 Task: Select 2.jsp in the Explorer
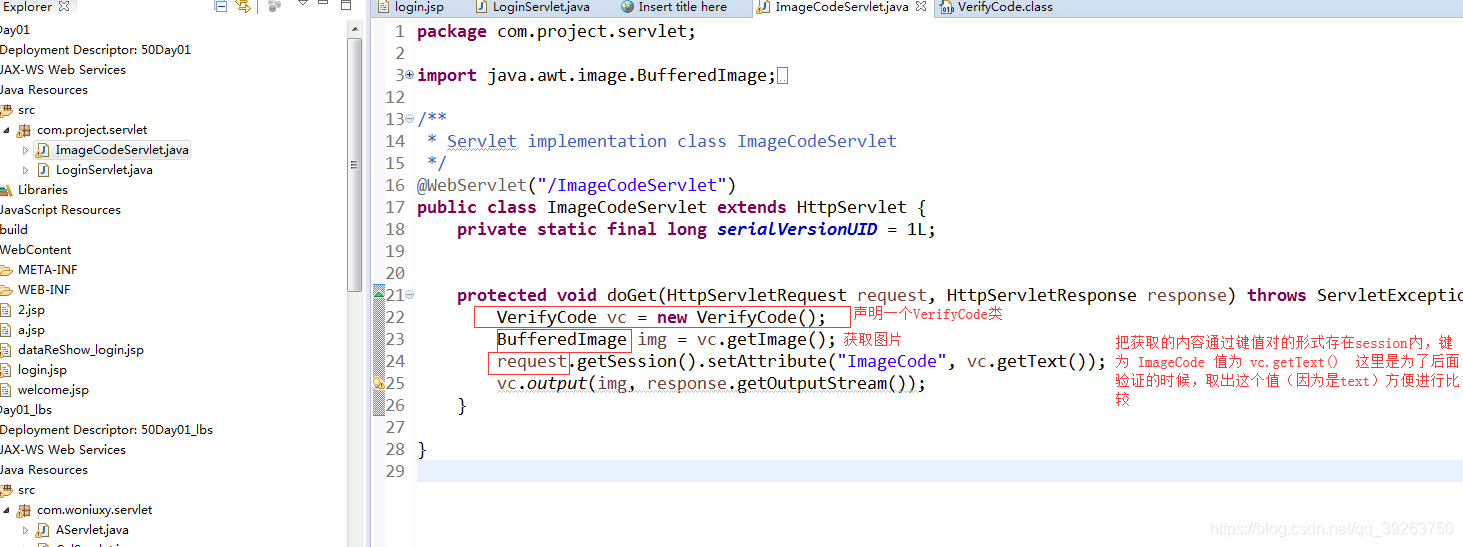point(31,310)
